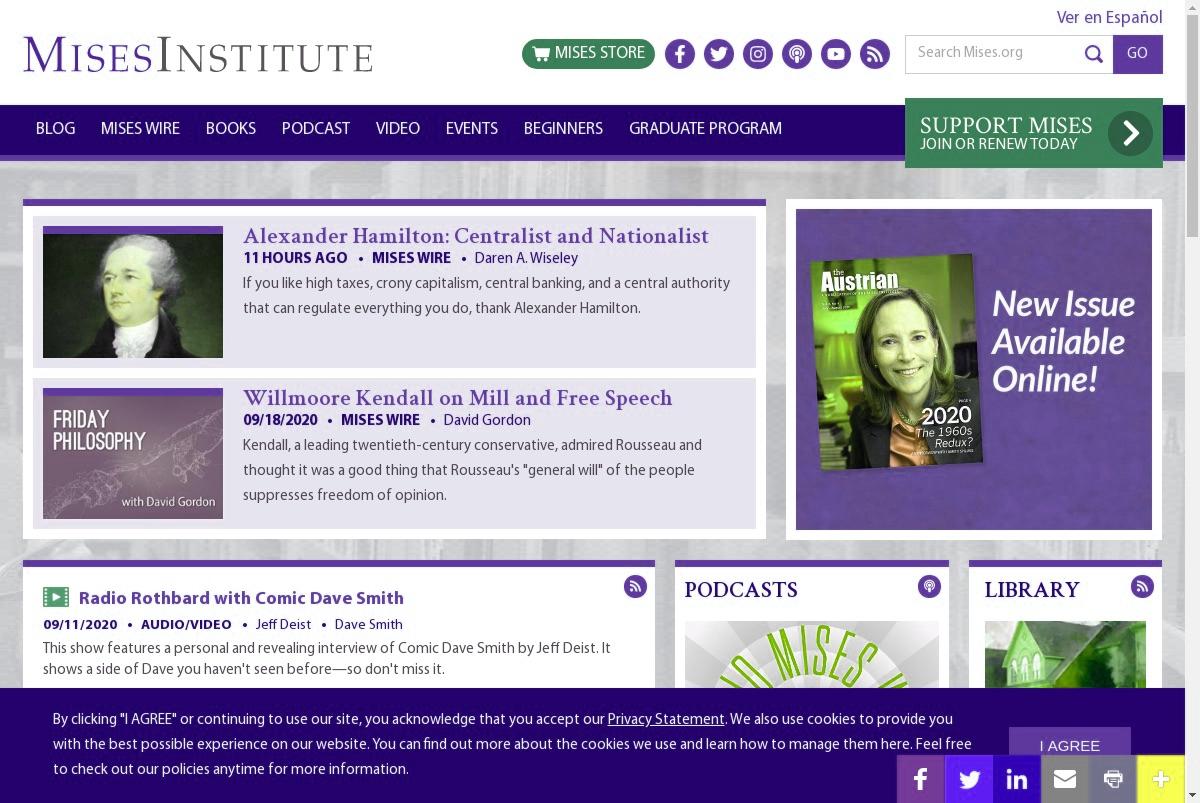Share the page on Twitter
The width and height of the screenshot is (1200, 803).
(x=969, y=779)
